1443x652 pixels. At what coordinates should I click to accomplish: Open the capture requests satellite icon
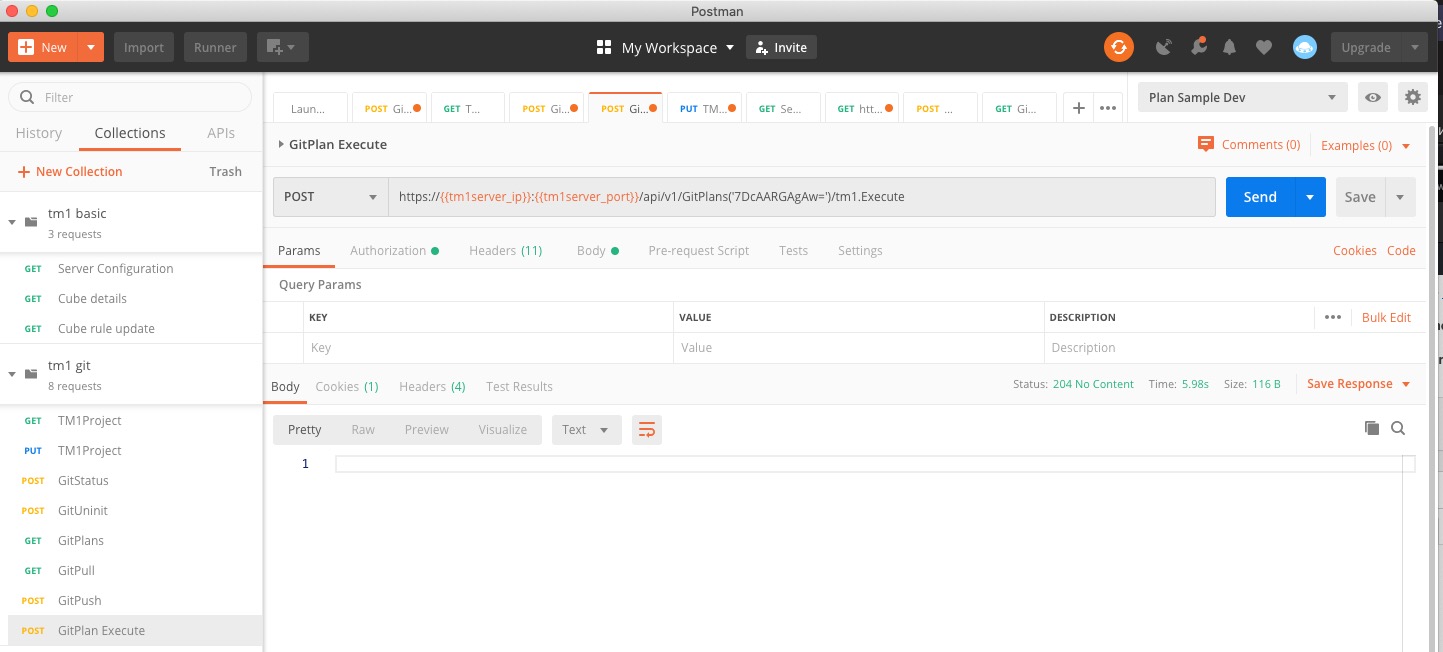1163,47
